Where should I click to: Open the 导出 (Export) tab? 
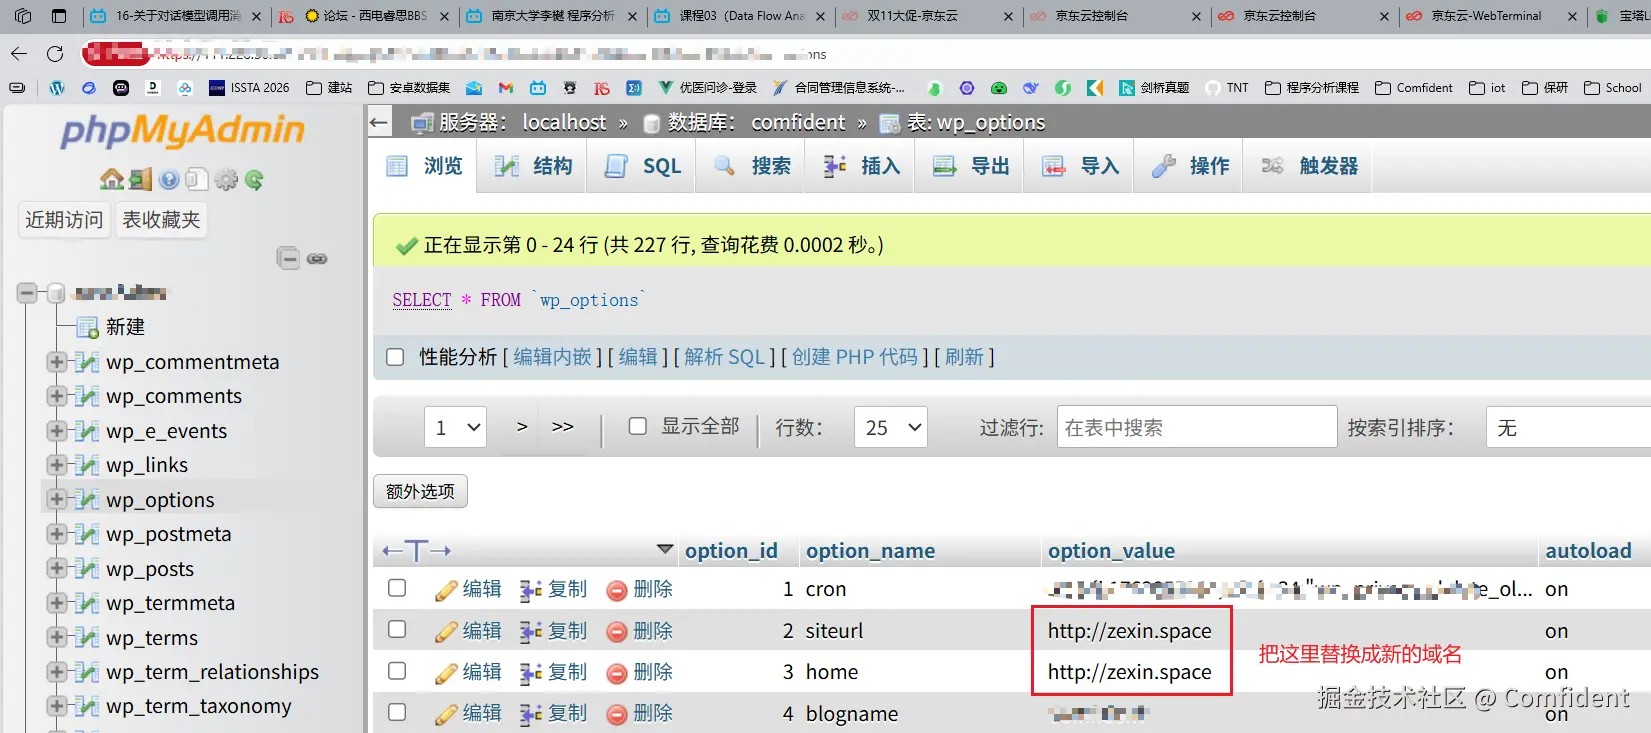click(971, 166)
